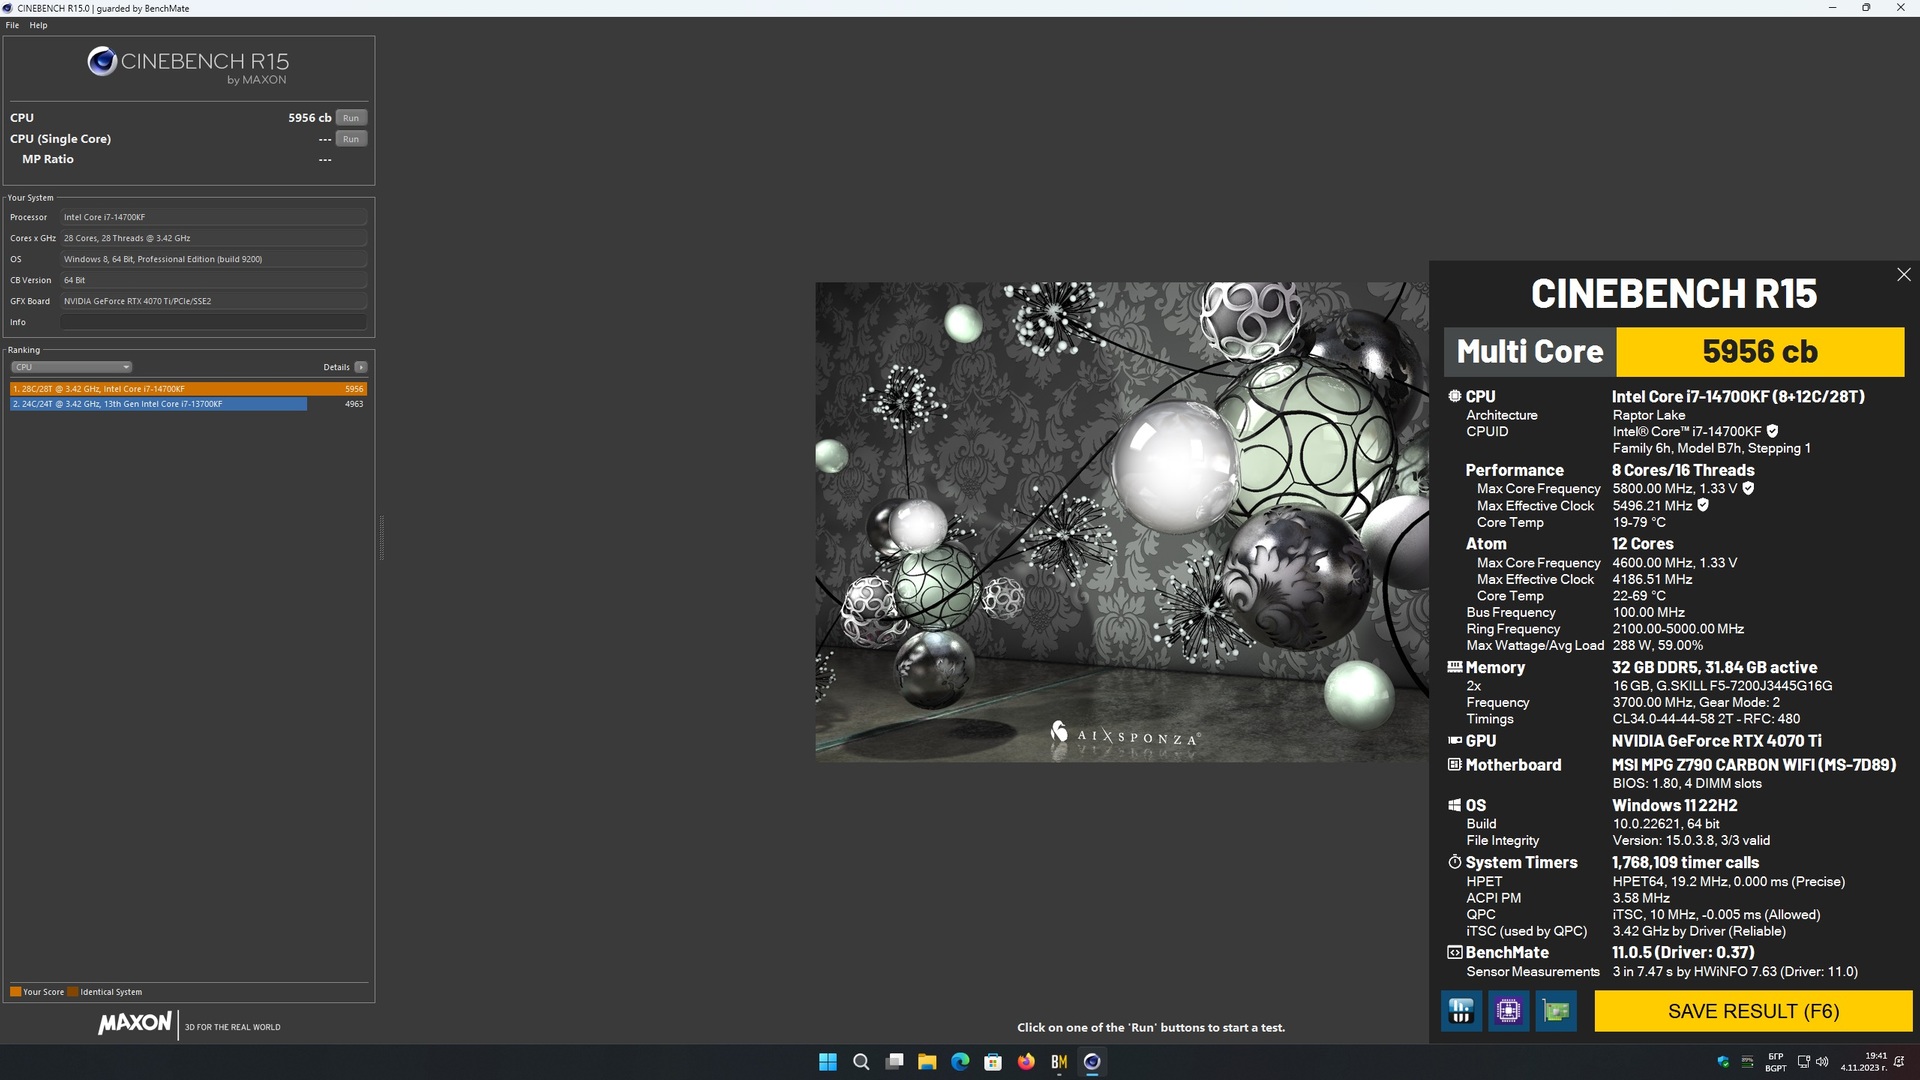
Task: Click the OS Windows section icon
Action: [x=1454, y=805]
